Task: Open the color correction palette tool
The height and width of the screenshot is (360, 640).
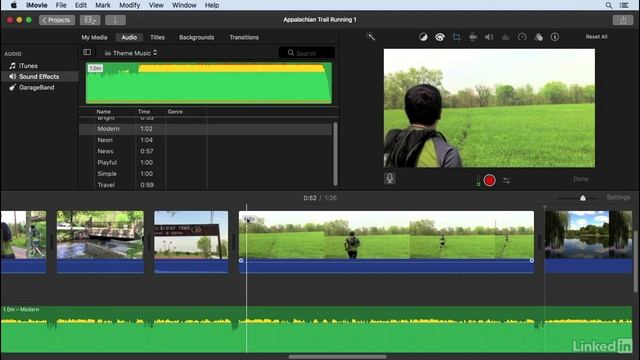Action: coord(440,37)
